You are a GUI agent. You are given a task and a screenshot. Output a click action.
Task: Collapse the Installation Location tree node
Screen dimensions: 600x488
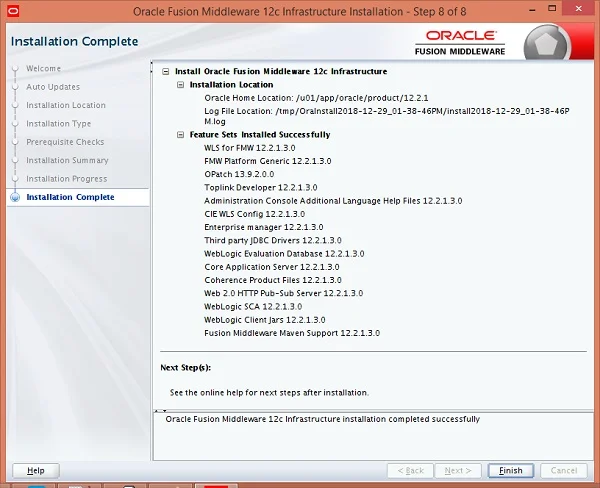click(180, 85)
